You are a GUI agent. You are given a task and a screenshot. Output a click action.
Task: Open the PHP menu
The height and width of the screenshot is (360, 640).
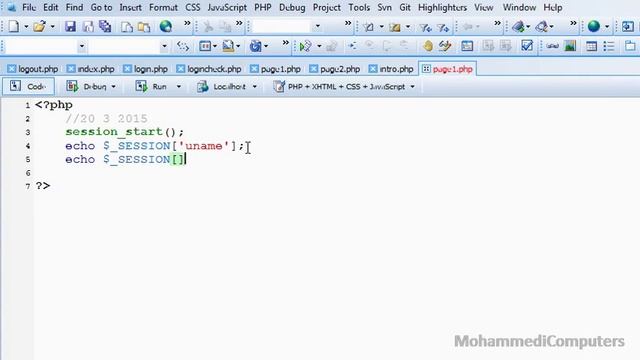coord(262,7)
